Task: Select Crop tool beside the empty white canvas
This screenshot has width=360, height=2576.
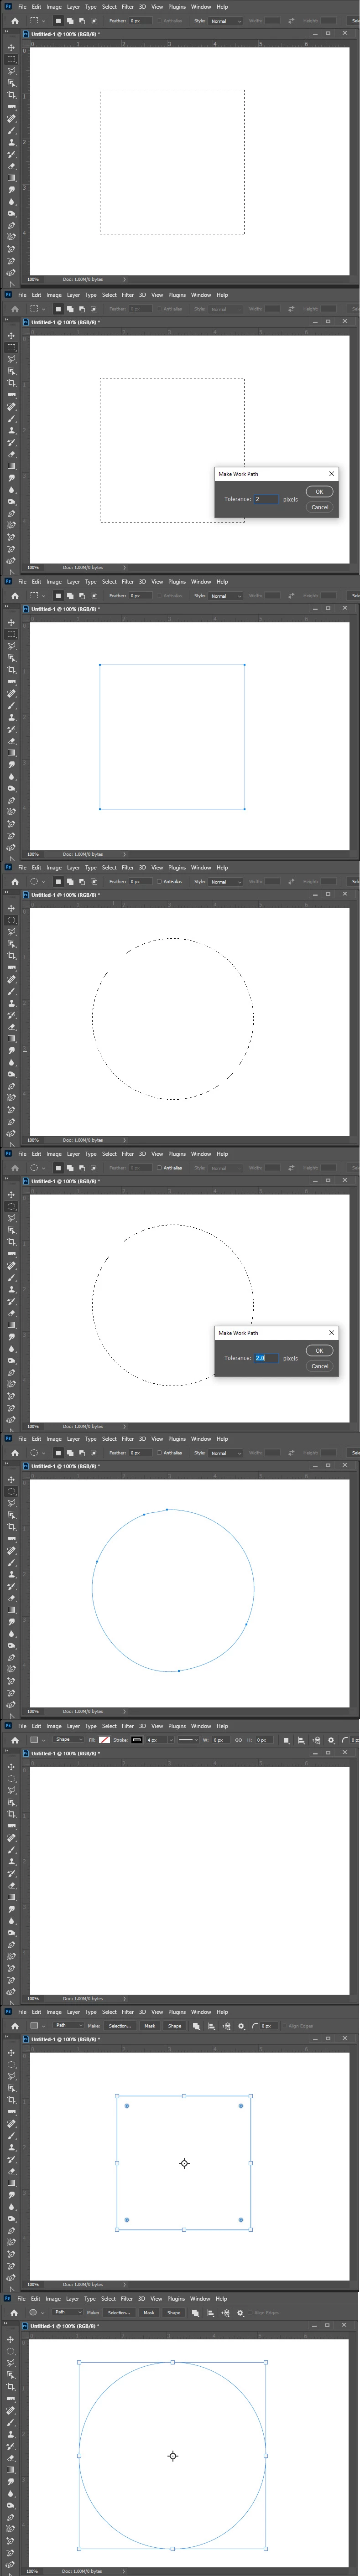Action: pos(12,1814)
